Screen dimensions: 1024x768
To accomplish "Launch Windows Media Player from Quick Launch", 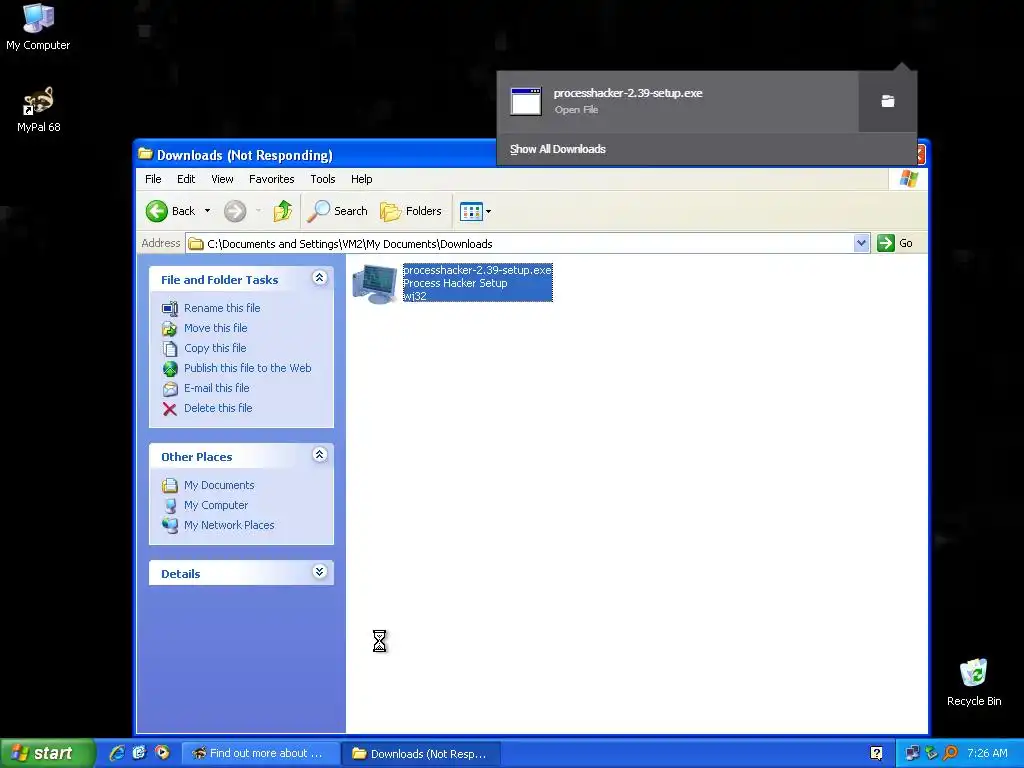I will tap(162, 753).
